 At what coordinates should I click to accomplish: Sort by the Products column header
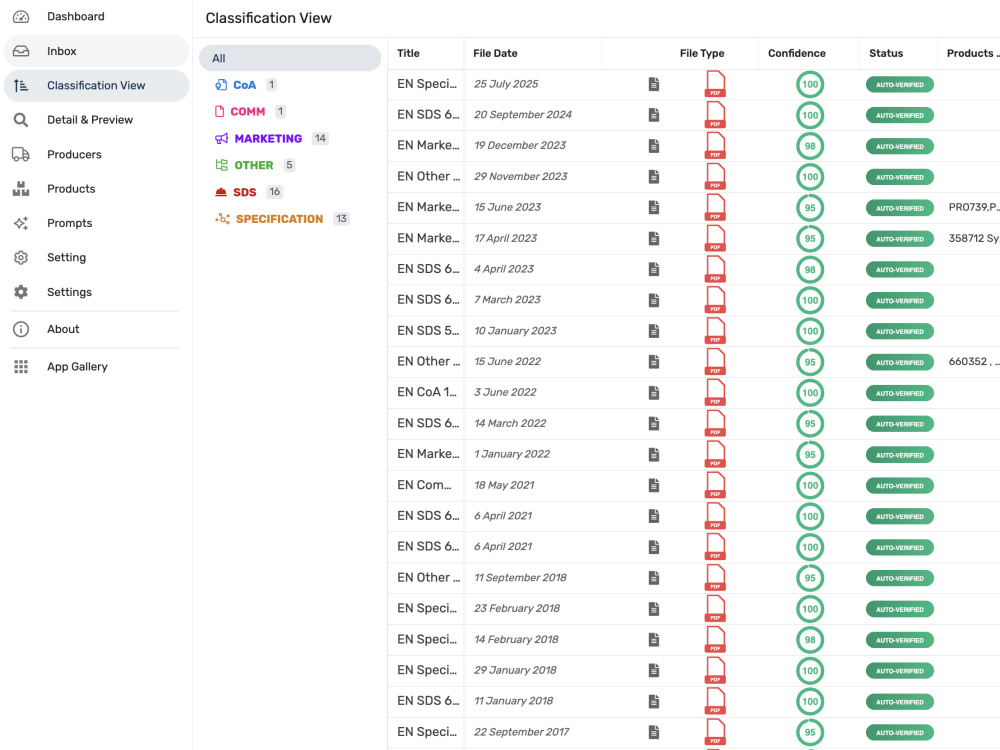pyautogui.click(x=973, y=54)
